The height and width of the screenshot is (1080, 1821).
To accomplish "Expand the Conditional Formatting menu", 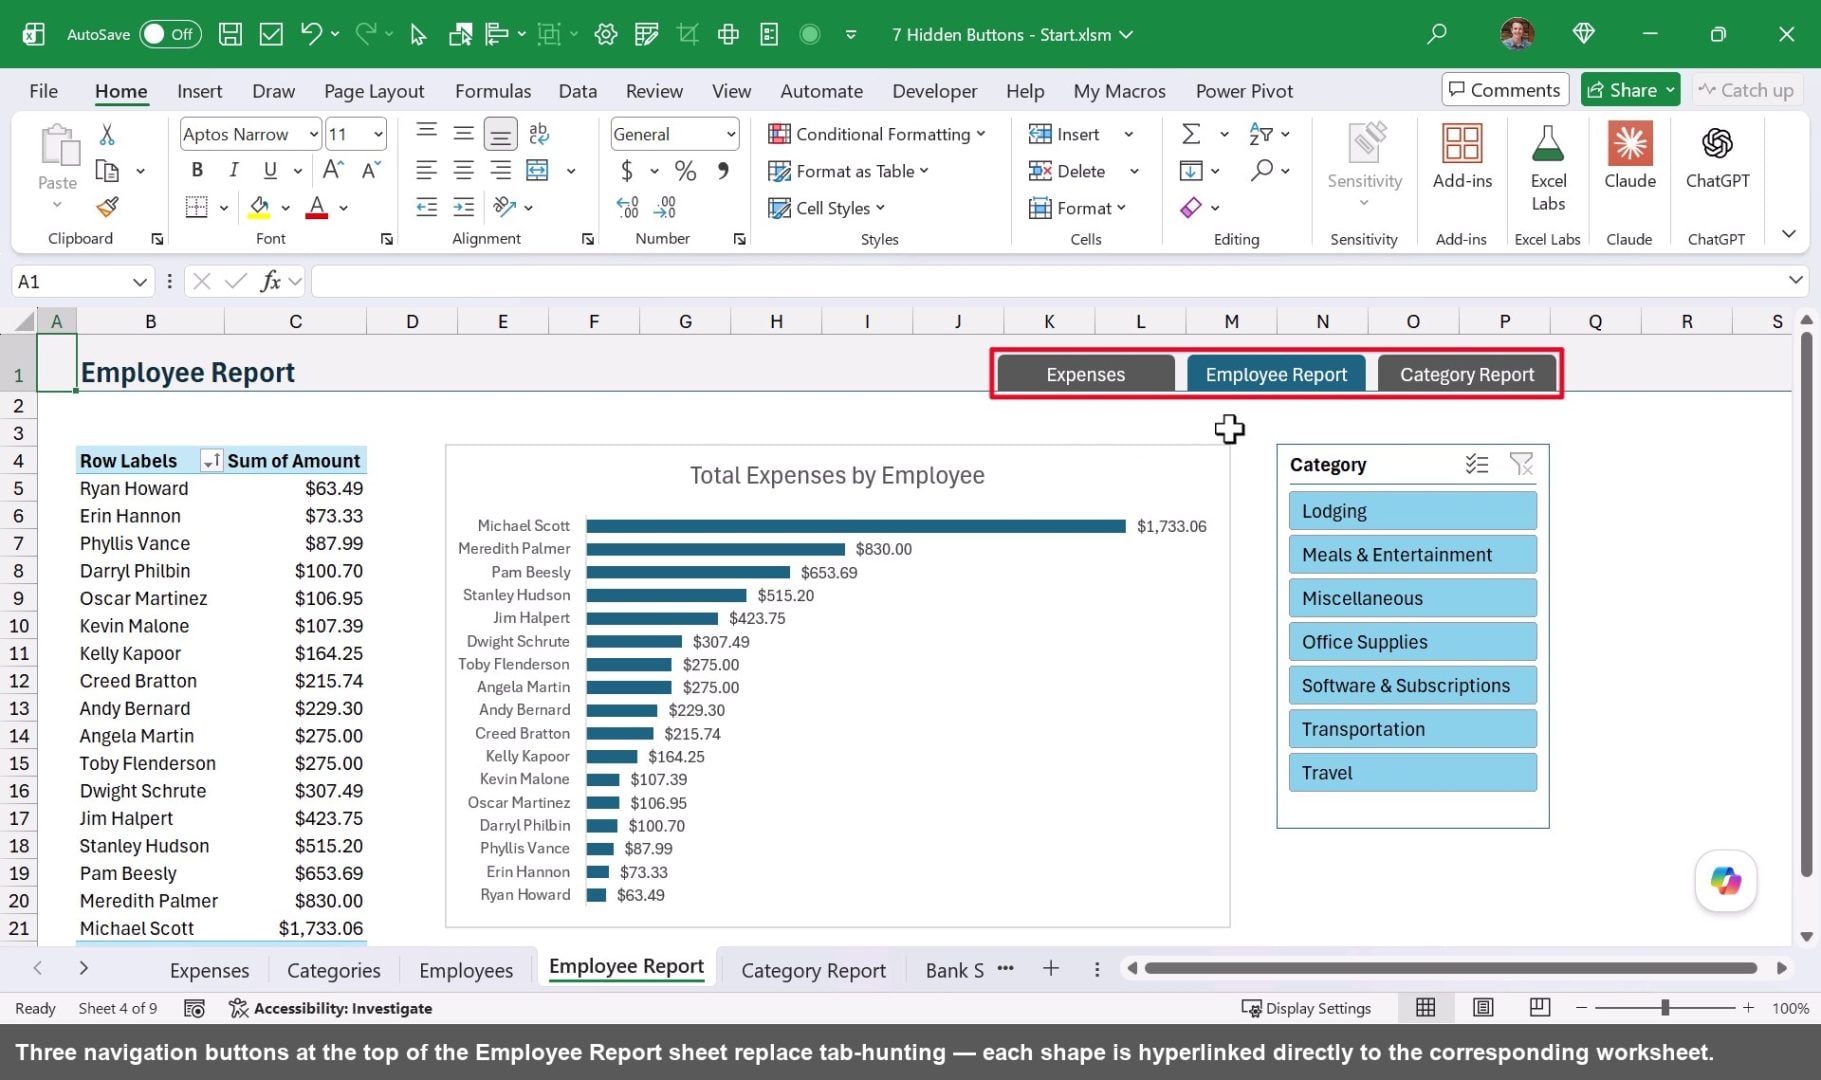I will 876,134.
